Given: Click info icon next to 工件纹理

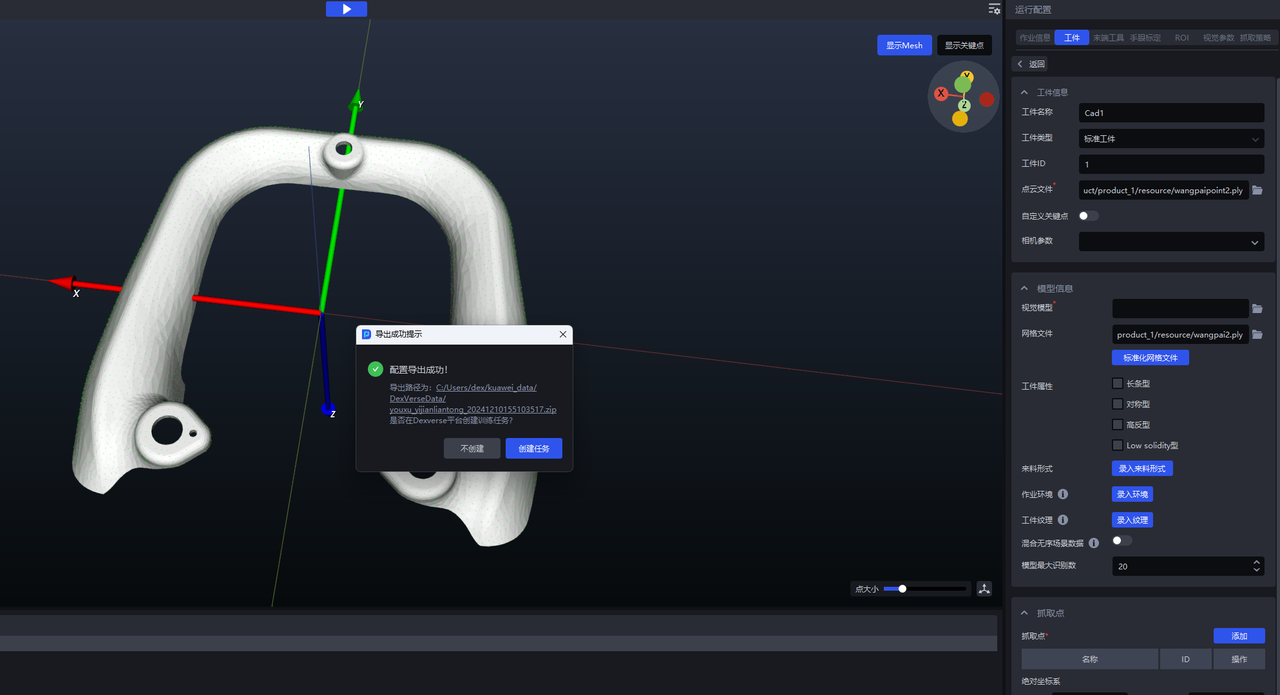Looking at the screenshot, I should click(x=1063, y=520).
